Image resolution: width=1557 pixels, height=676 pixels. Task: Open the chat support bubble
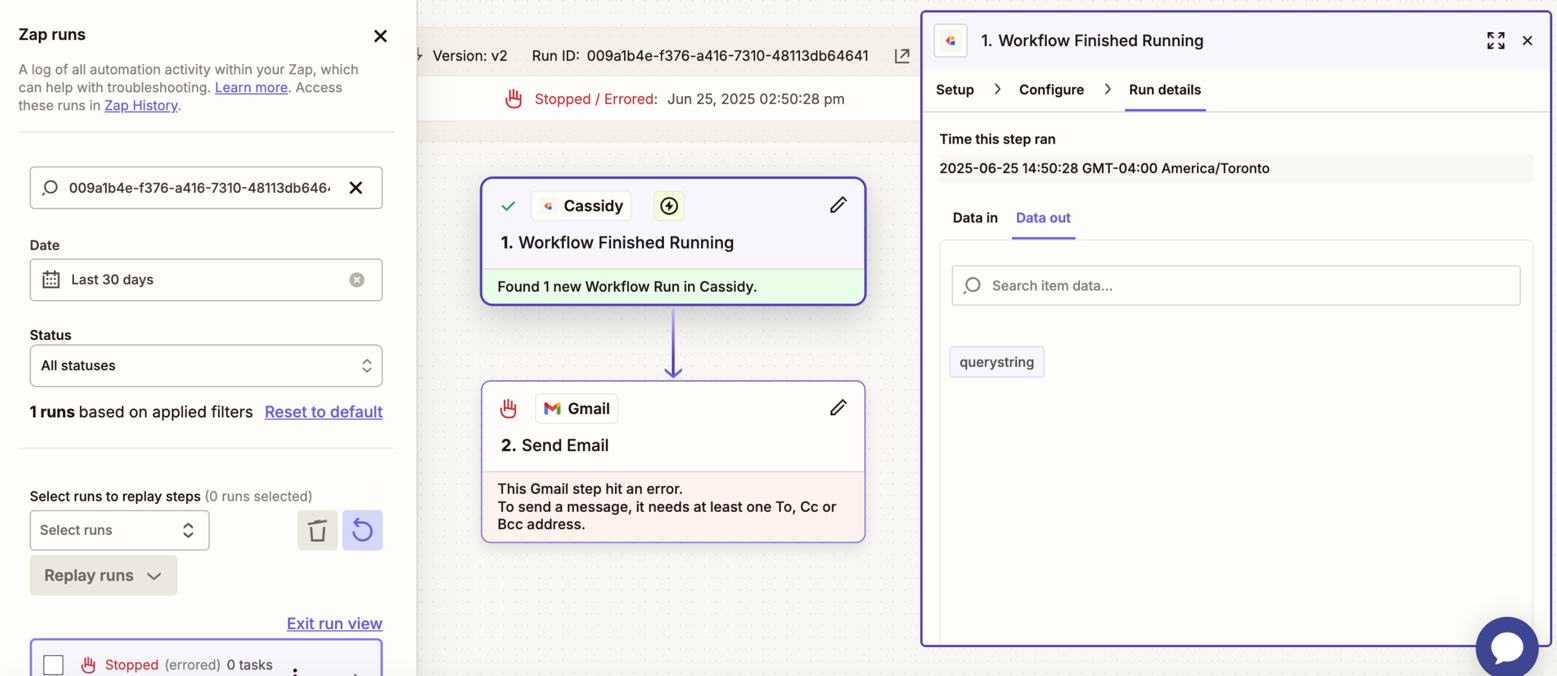1507,647
